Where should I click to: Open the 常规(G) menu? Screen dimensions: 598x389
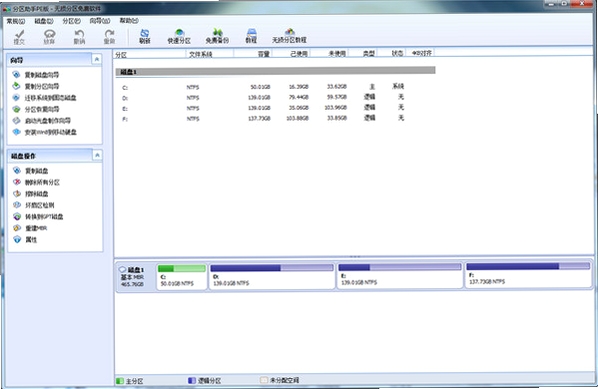coord(16,21)
